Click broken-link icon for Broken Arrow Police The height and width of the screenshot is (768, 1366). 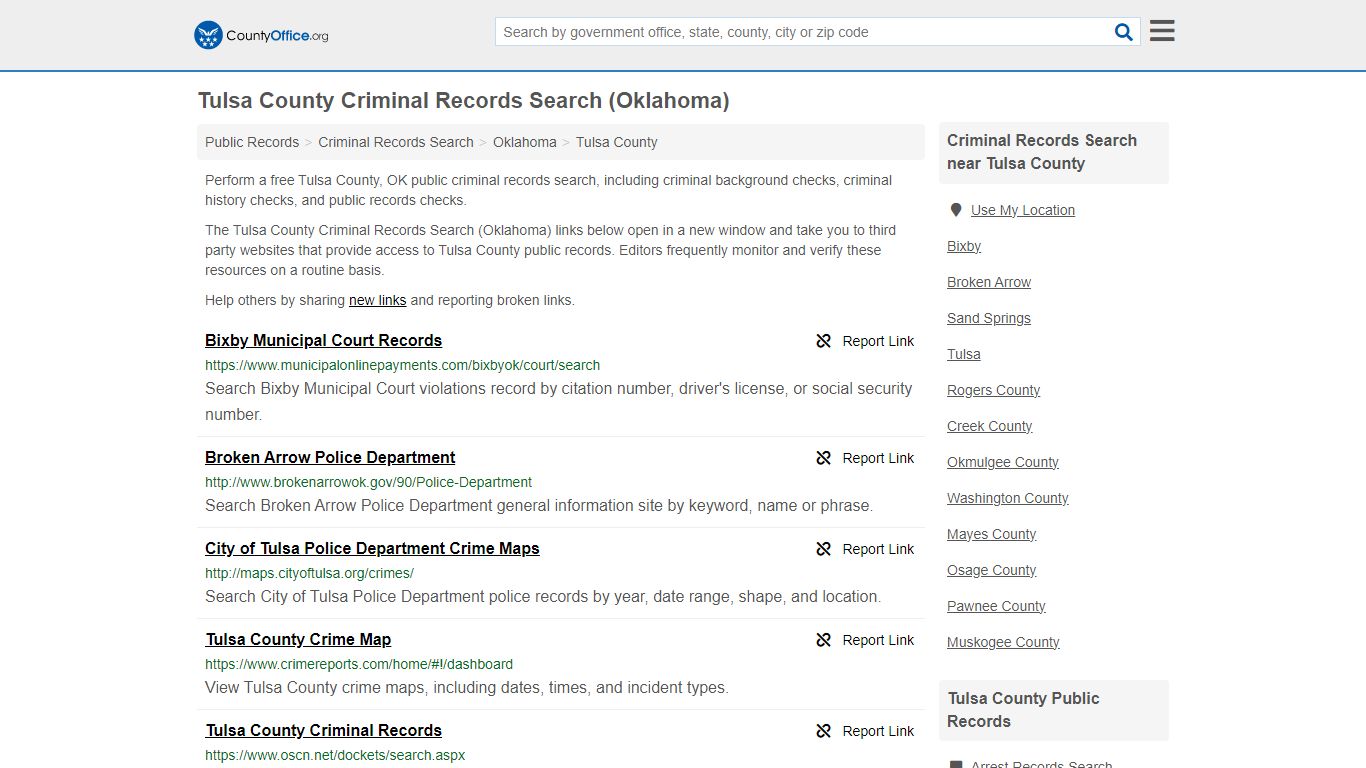click(x=824, y=458)
